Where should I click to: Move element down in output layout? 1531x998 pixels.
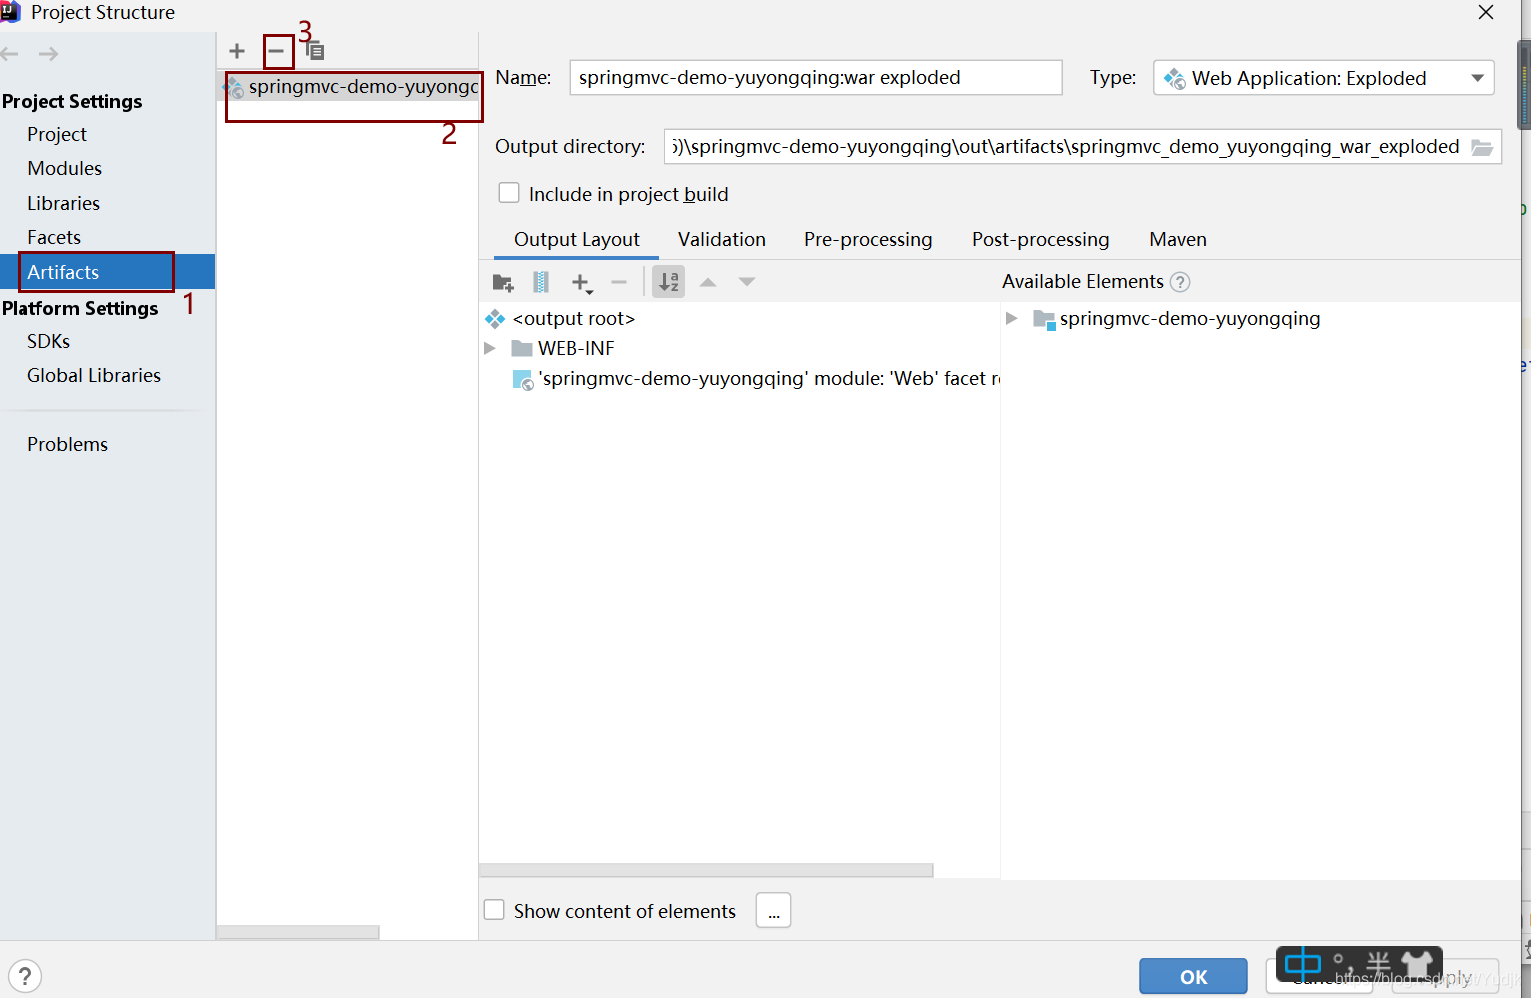(746, 283)
